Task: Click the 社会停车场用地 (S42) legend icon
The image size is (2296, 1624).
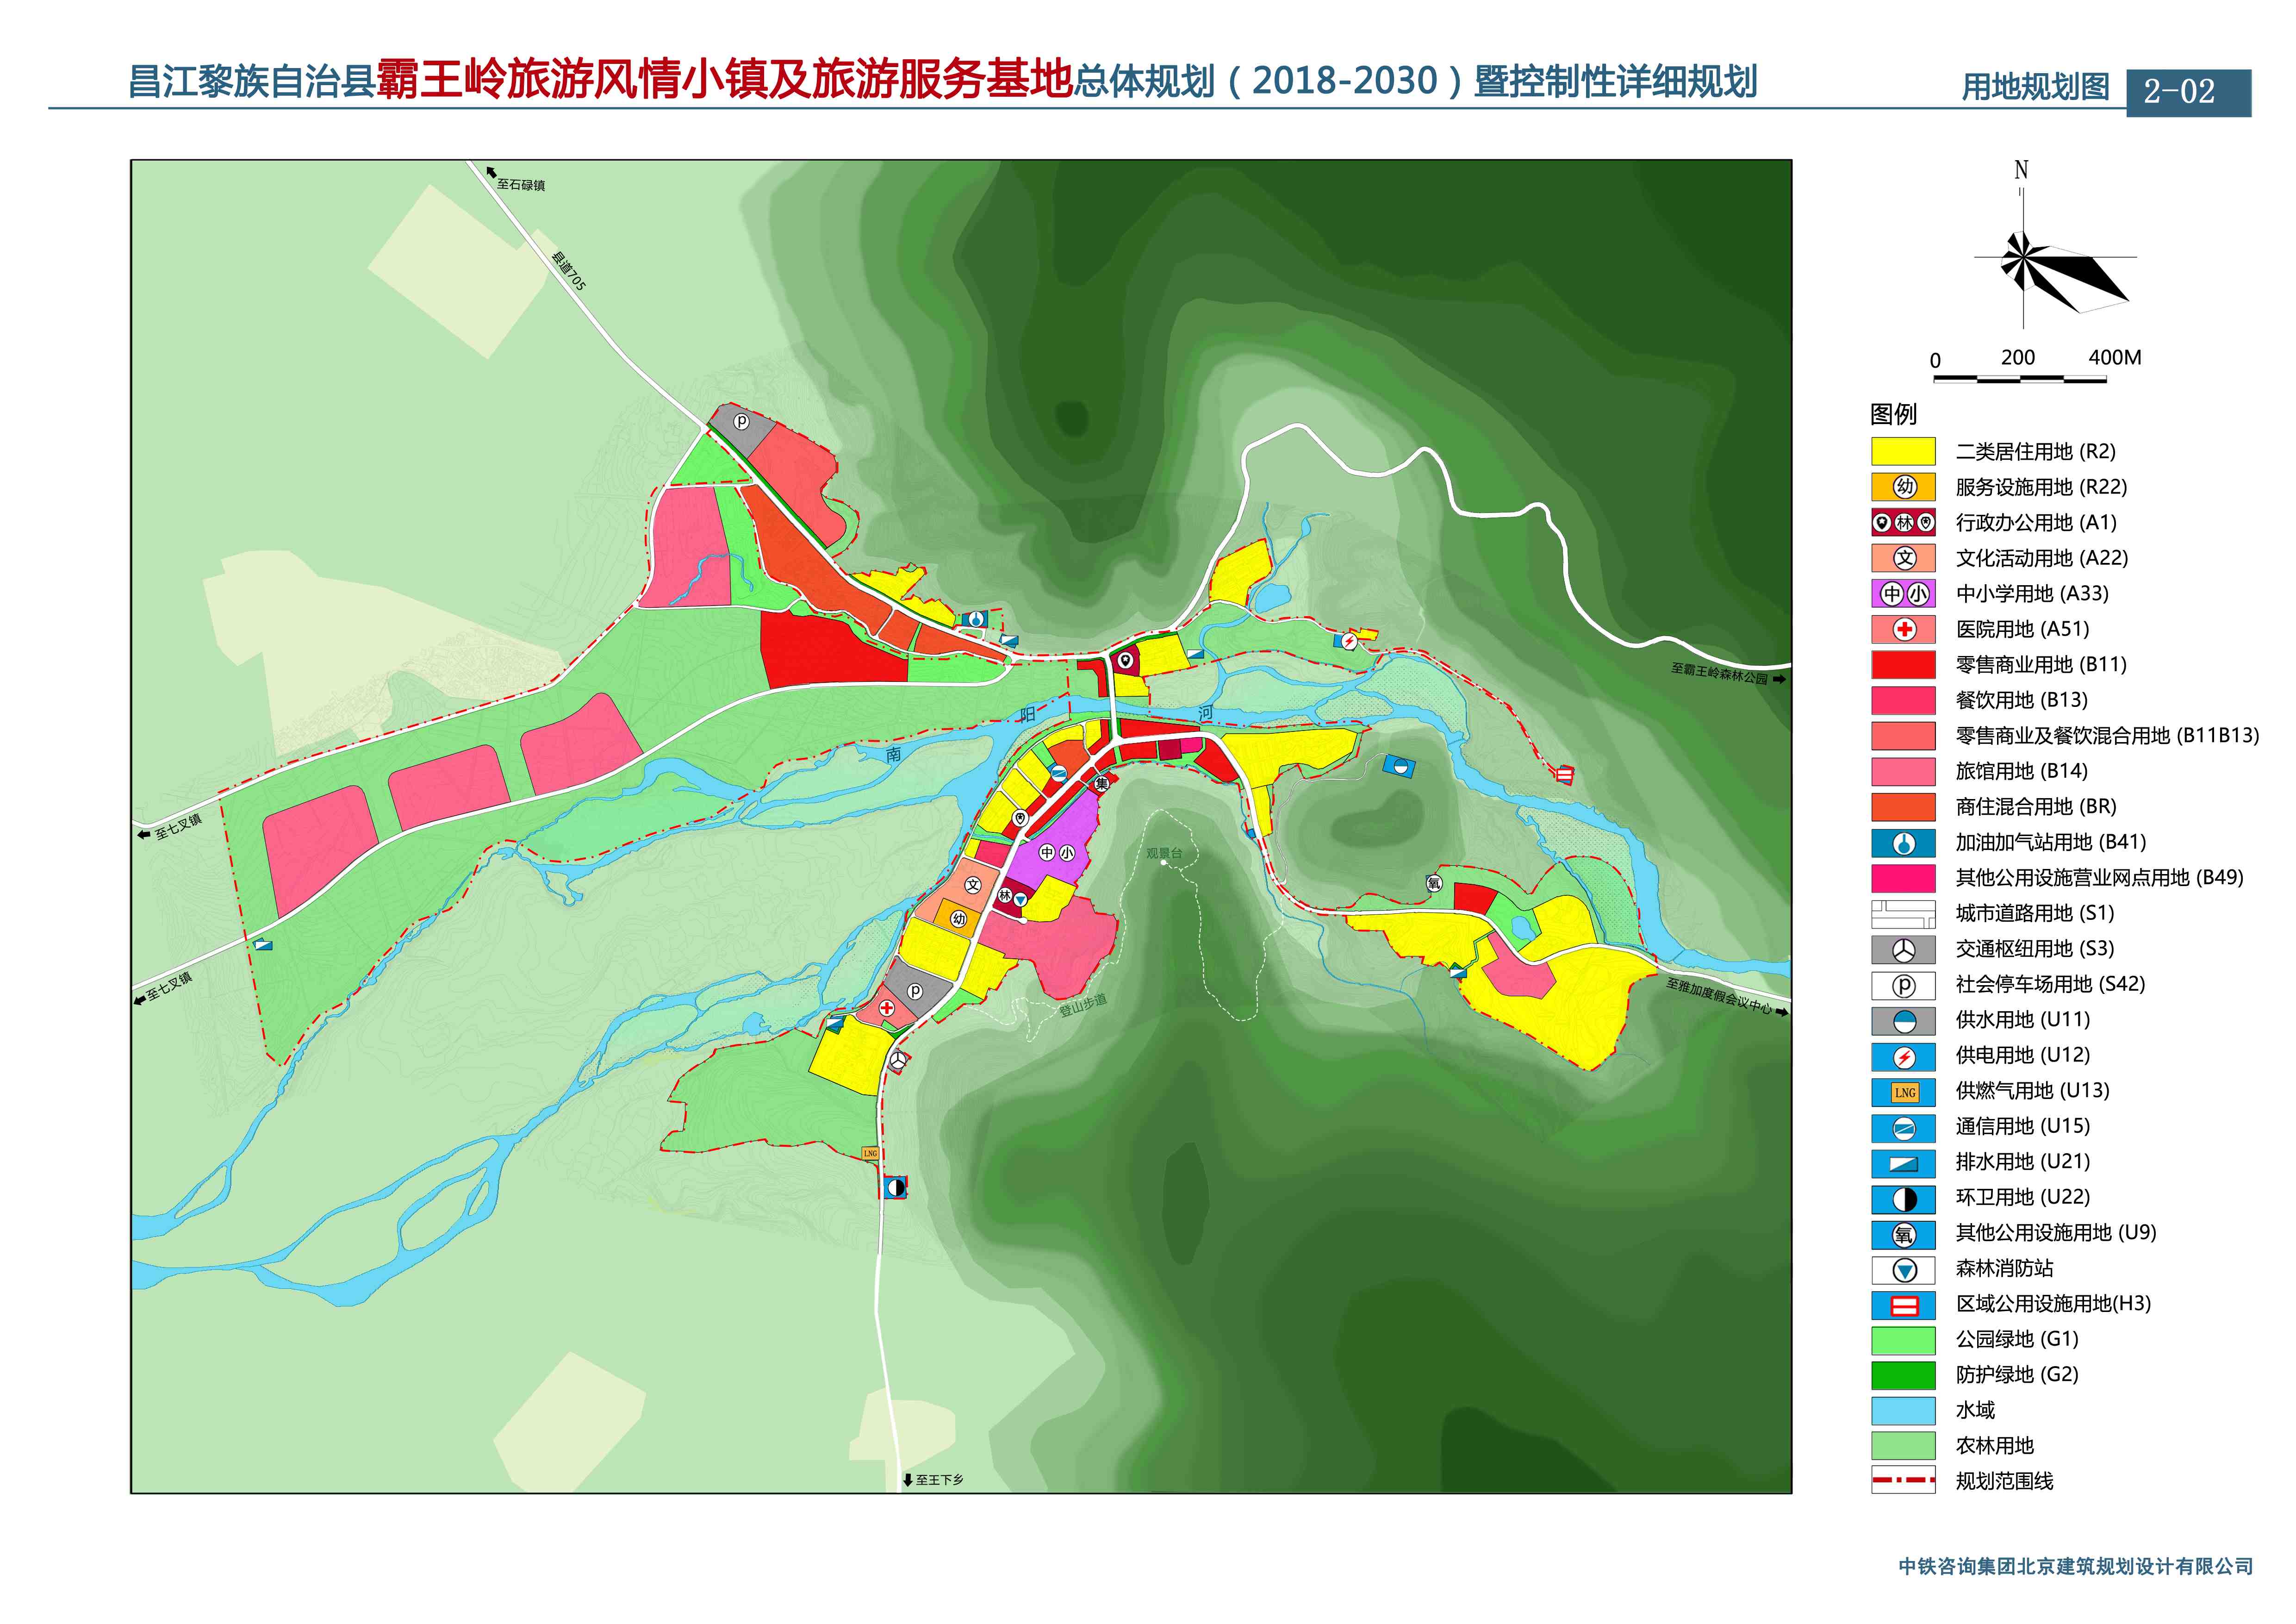Action: pos(1904,984)
